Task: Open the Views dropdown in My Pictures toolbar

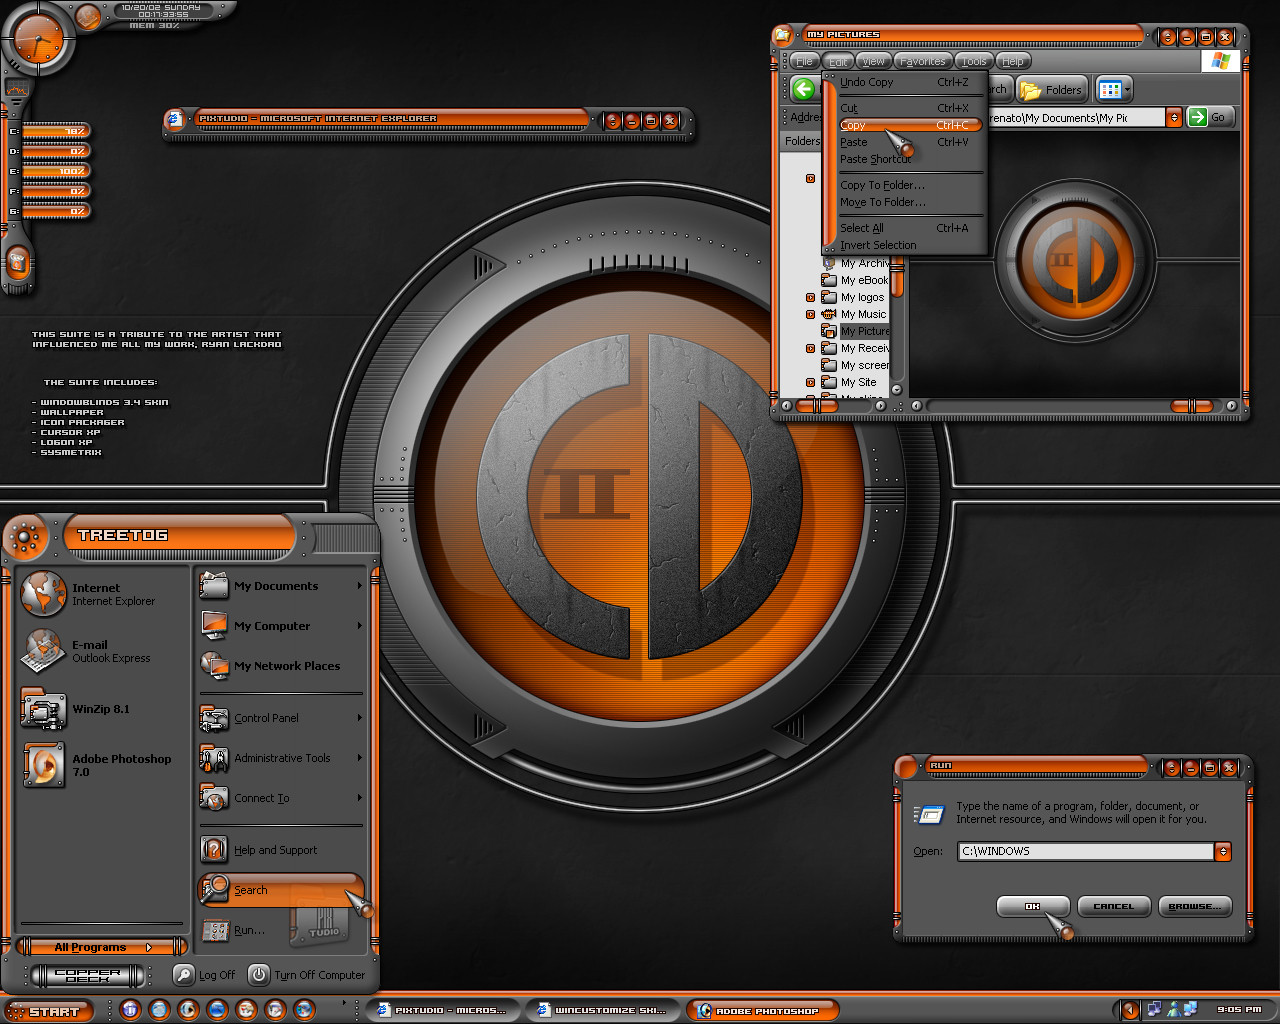Action: 1114,90
